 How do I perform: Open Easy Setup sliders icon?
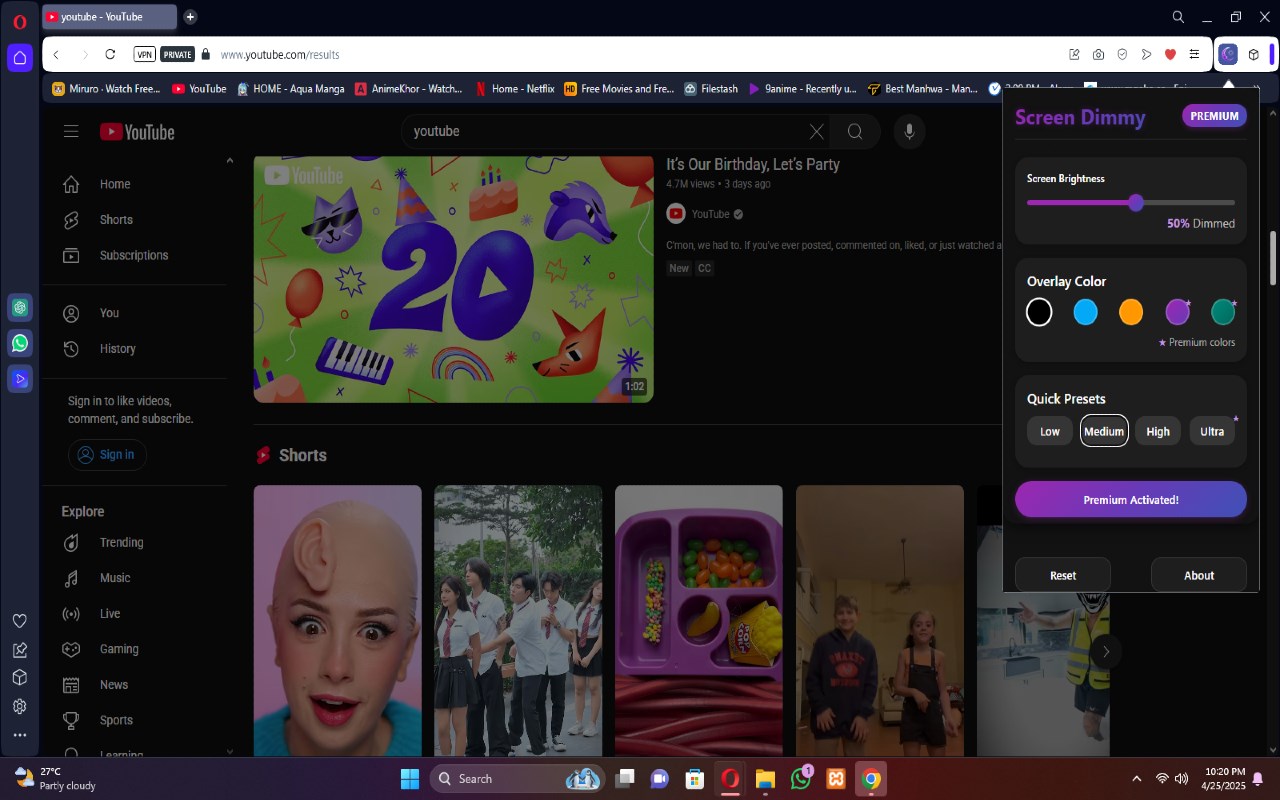tap(1194, 54)
